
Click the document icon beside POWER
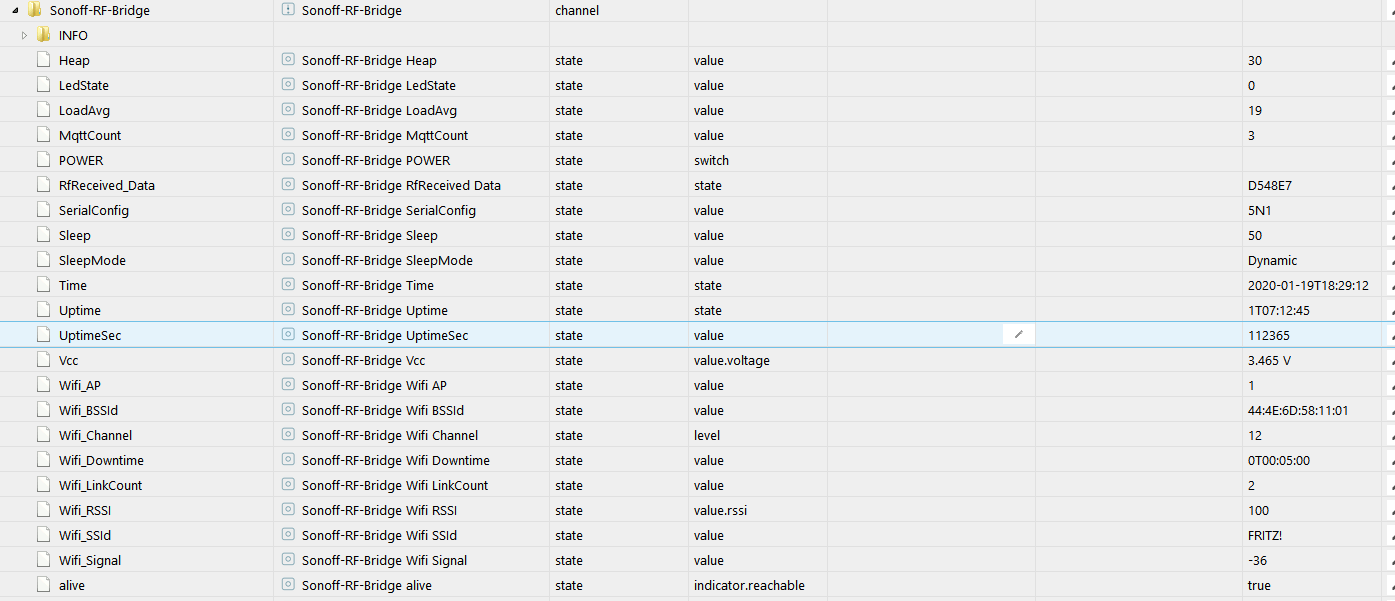[x=43, y=160]
